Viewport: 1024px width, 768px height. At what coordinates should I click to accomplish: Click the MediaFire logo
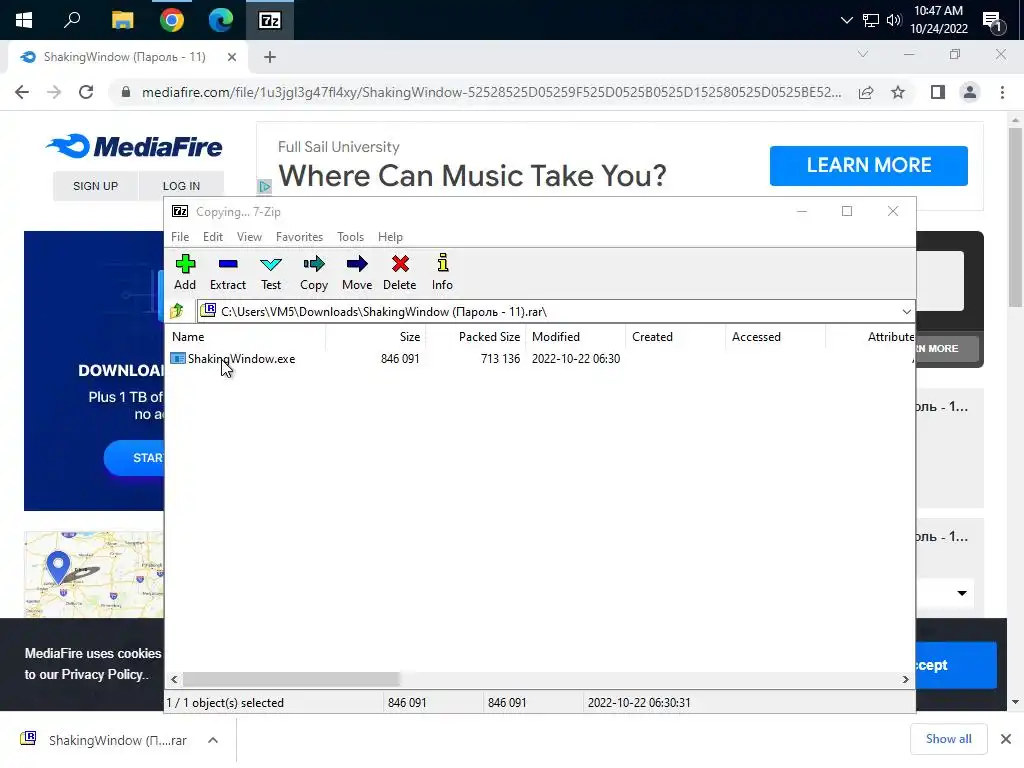point(135,146)
